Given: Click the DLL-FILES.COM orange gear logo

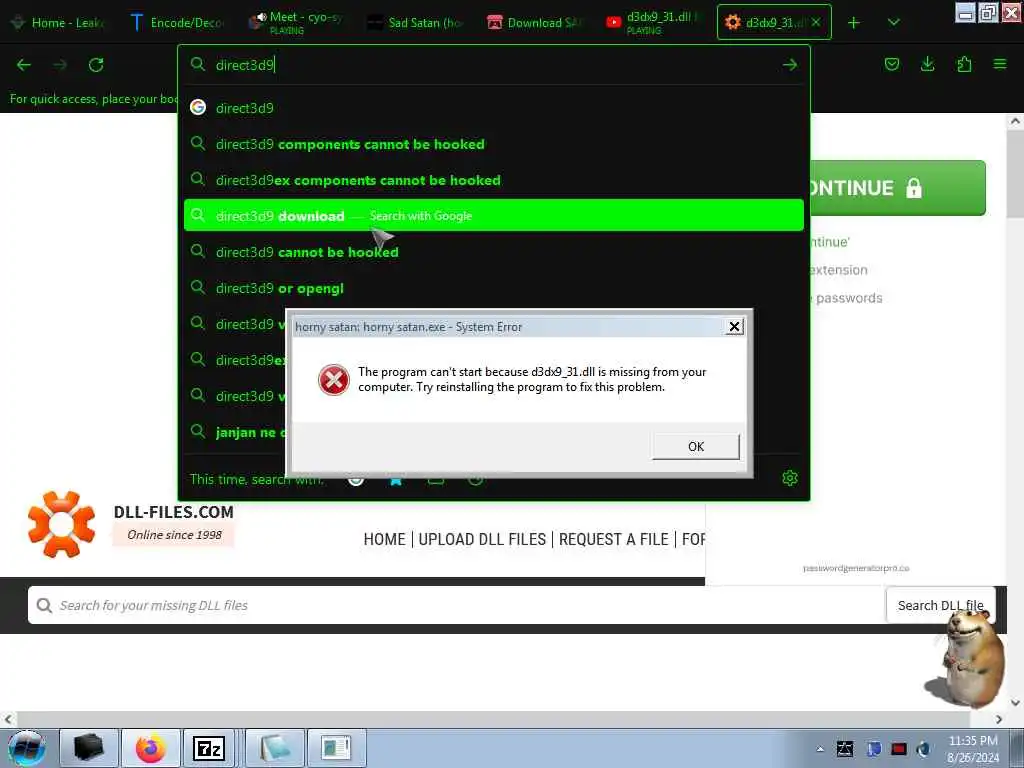Looking at the screenshot, I should (61, 524).
